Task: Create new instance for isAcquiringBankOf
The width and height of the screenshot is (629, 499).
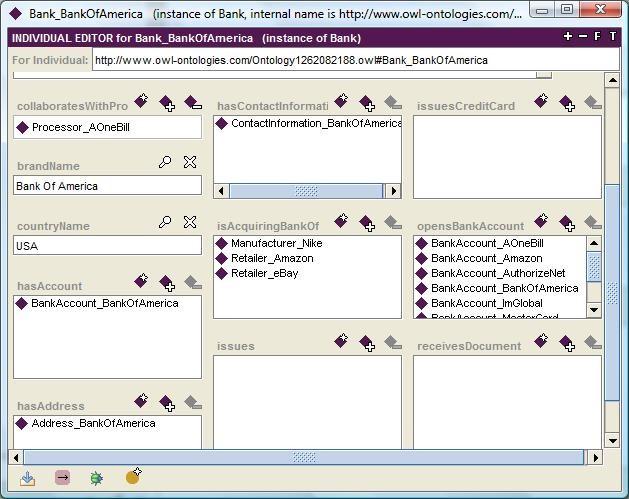Action: point(341,220)
